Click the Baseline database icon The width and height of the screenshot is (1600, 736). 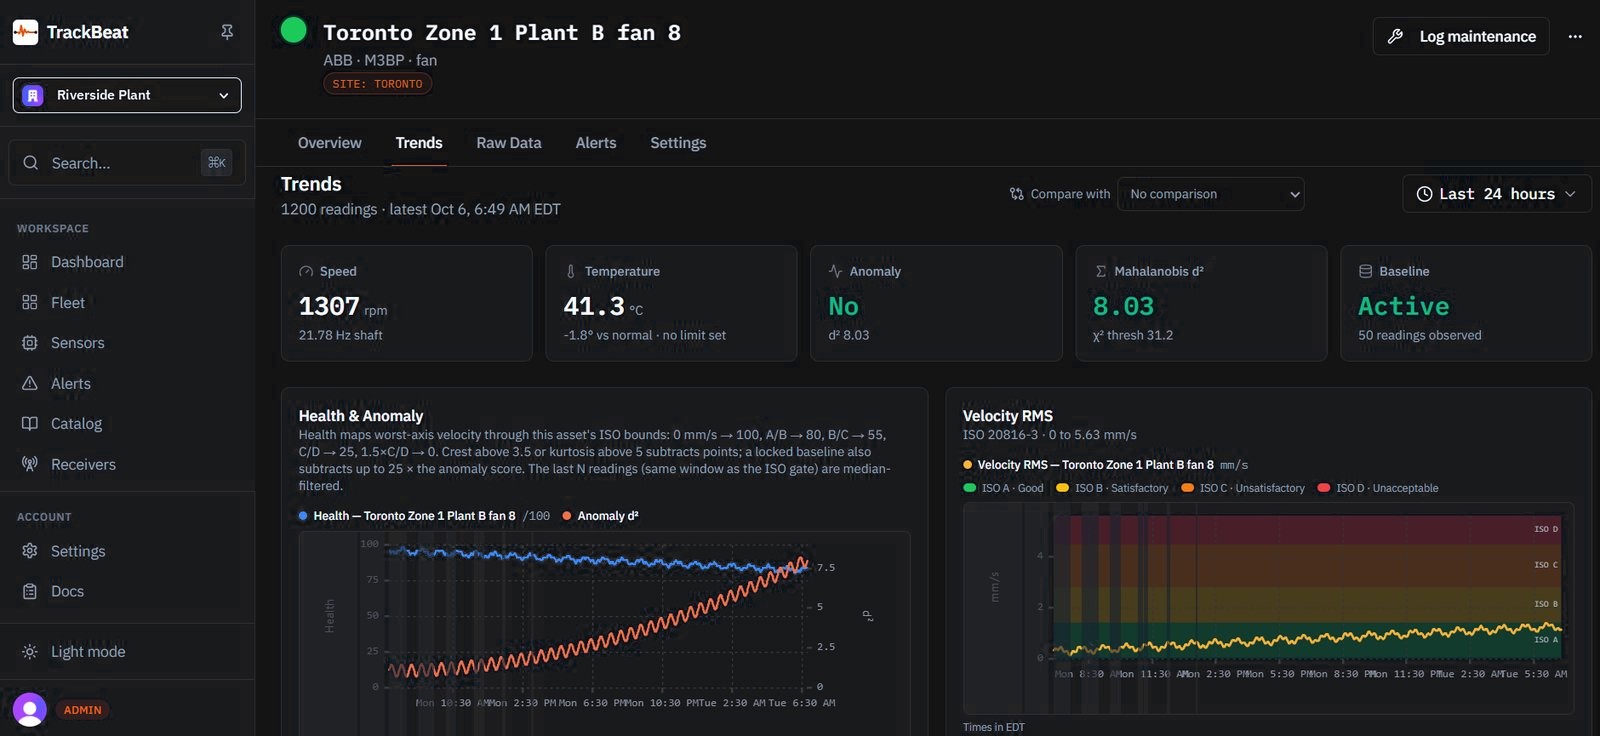[1365, 271]
